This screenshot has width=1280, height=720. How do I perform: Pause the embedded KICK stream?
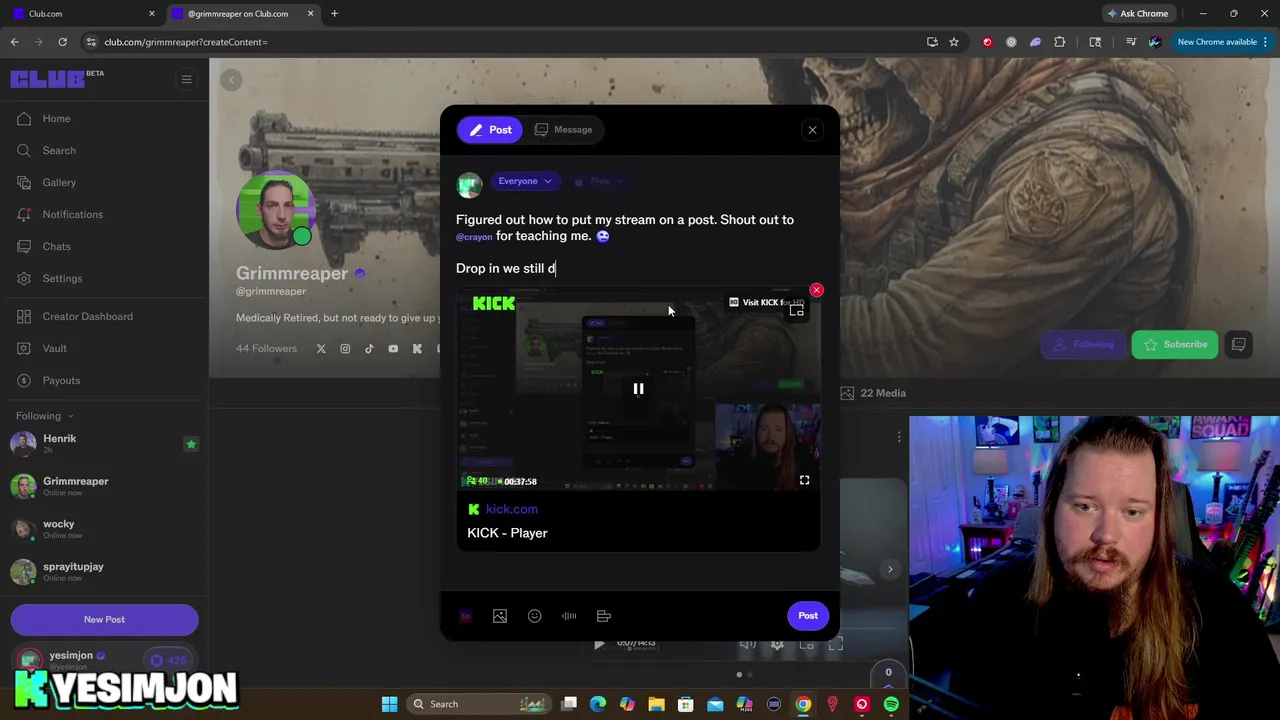click(638, 389)
